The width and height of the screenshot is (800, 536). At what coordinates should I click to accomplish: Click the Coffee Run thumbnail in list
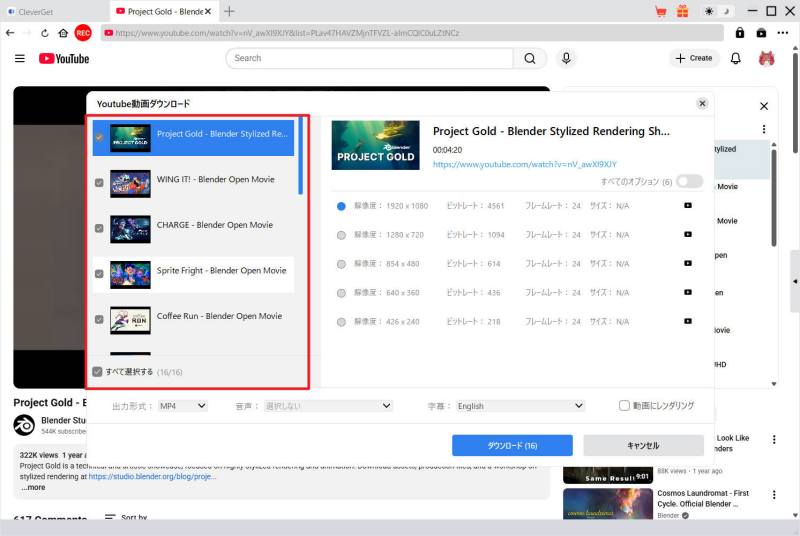[131, 320]
